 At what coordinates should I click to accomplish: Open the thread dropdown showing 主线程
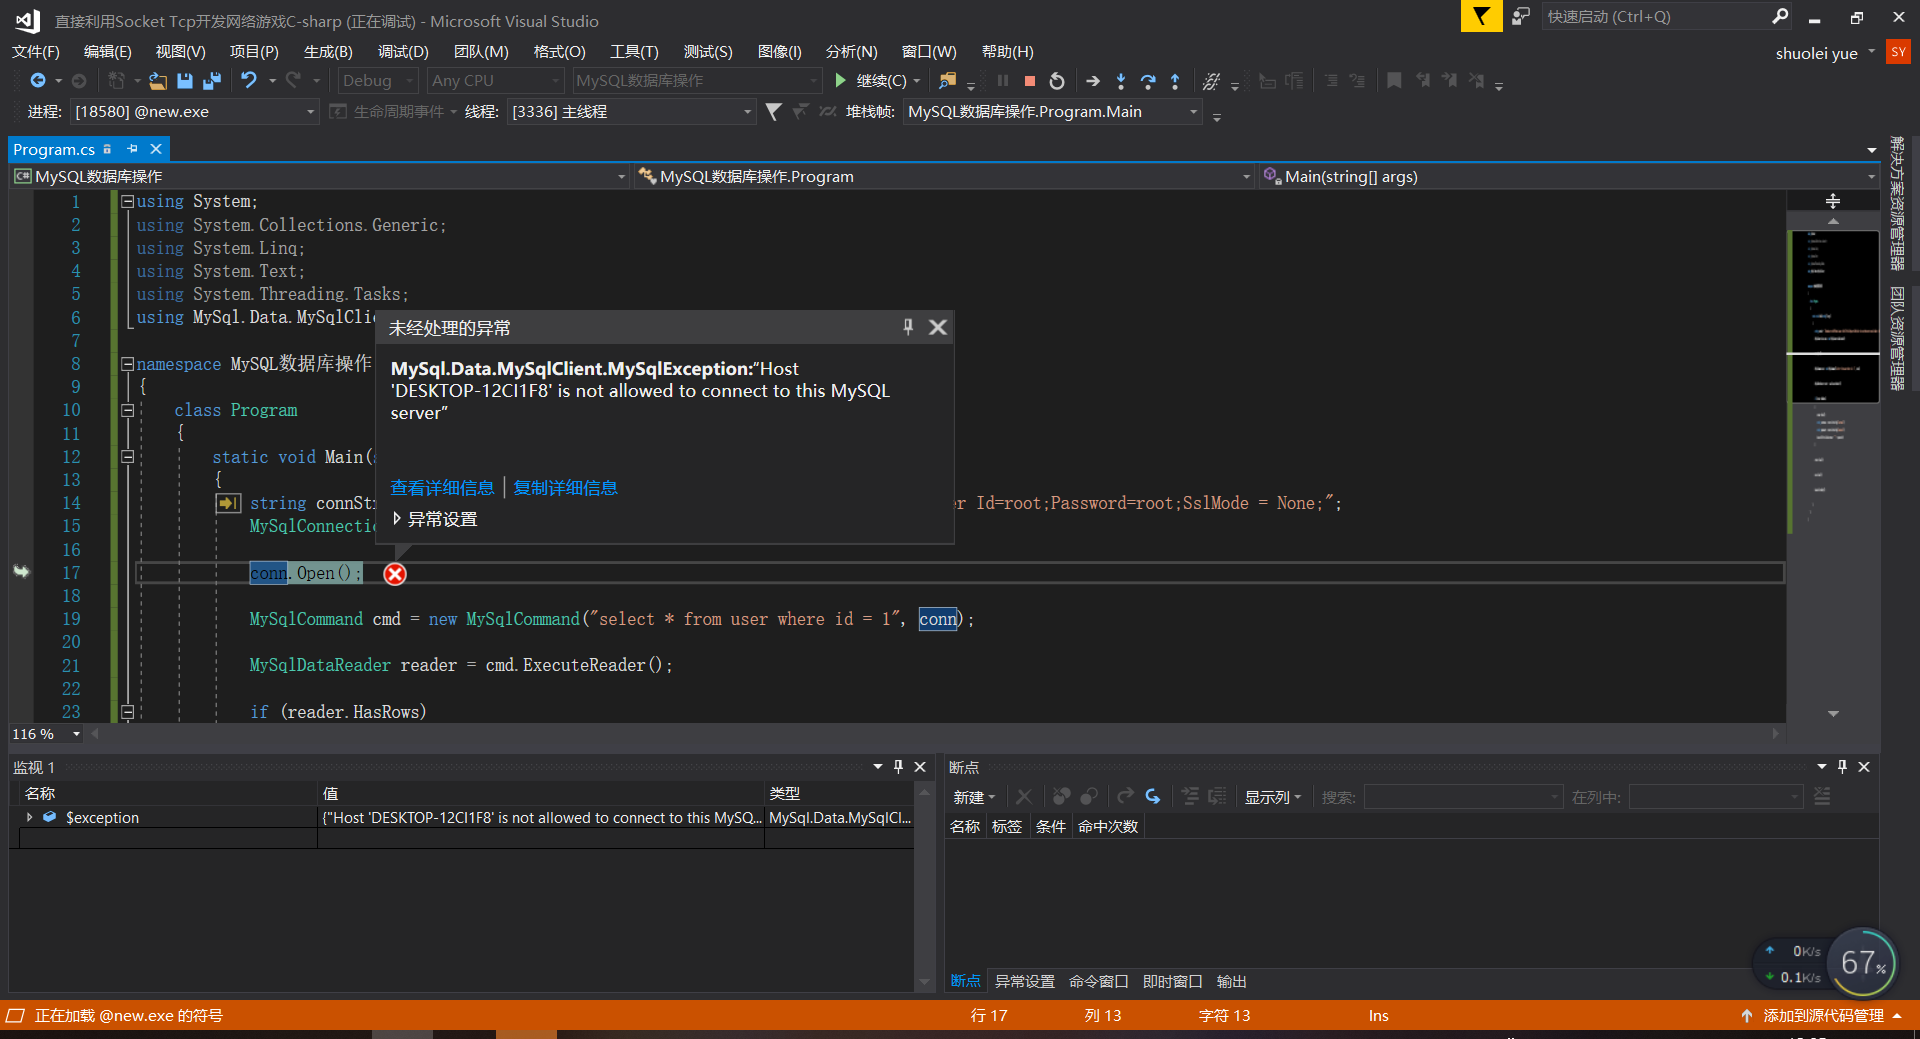(631, 112)
